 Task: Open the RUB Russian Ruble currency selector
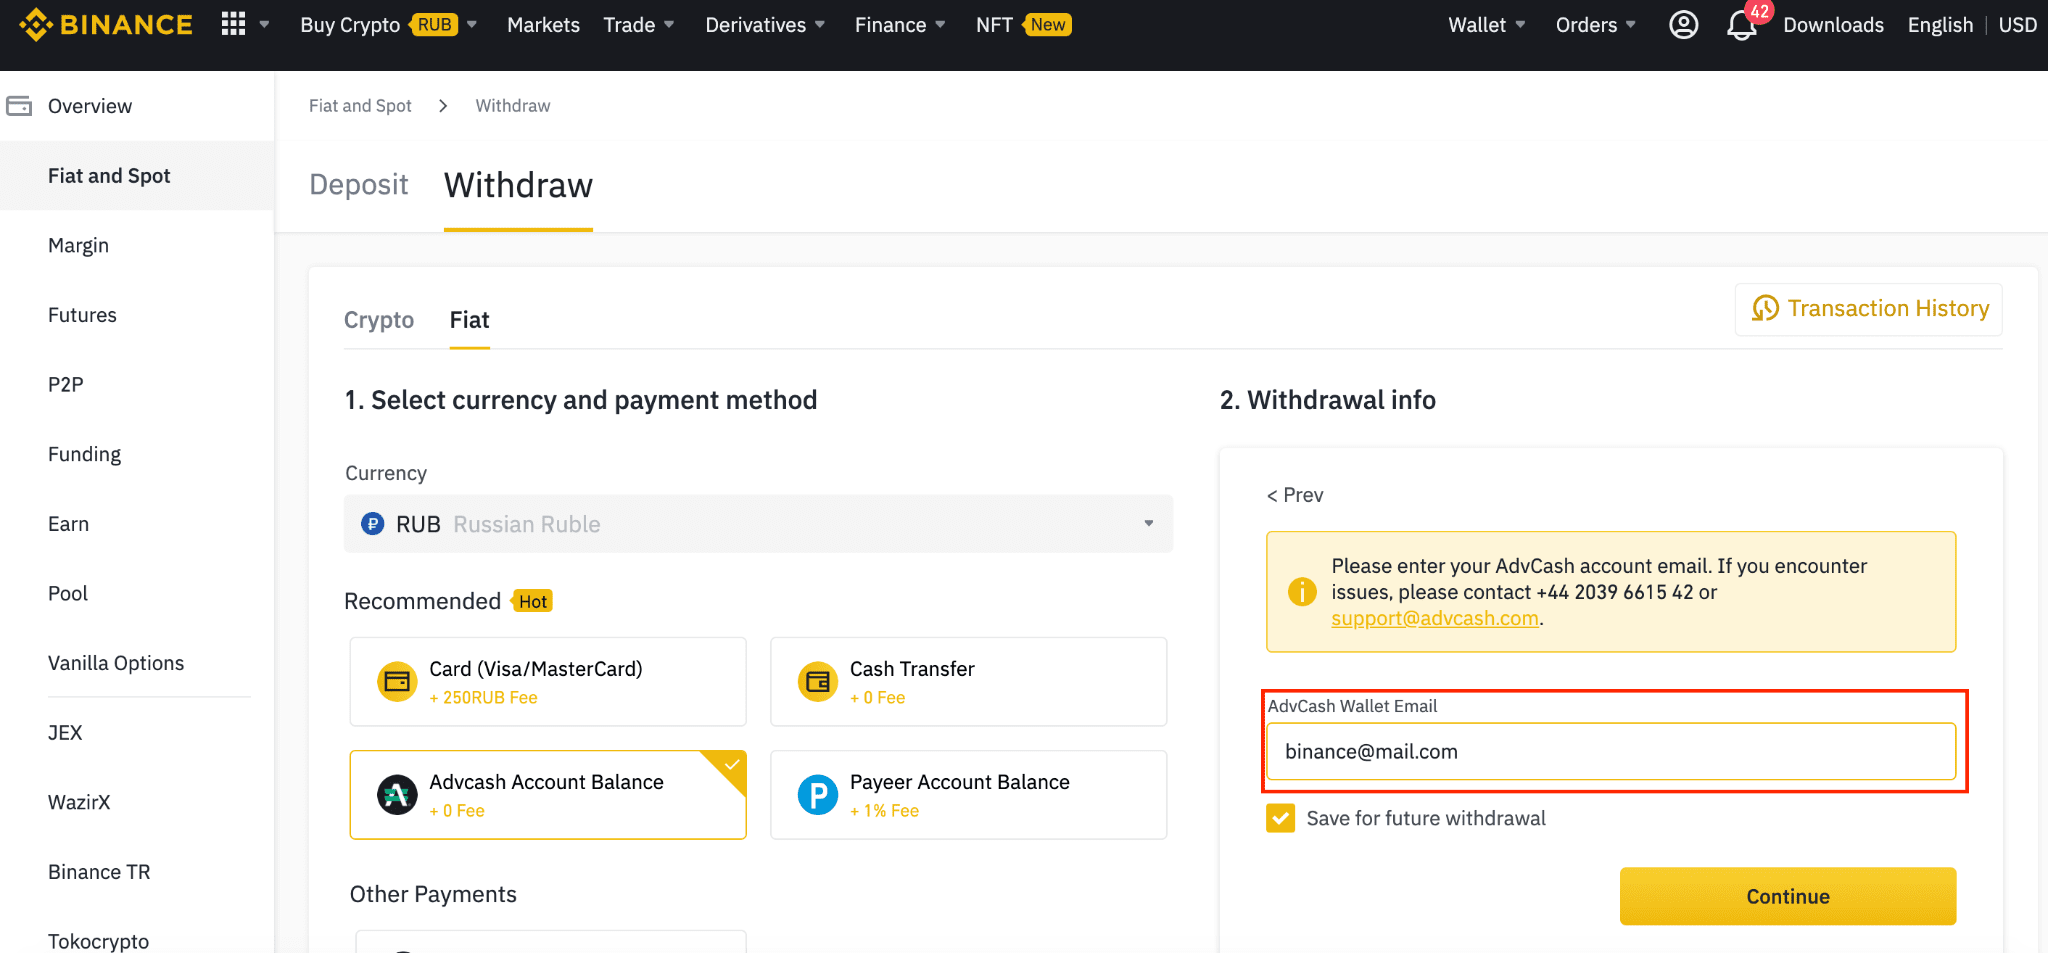click(x=758, y=524)
